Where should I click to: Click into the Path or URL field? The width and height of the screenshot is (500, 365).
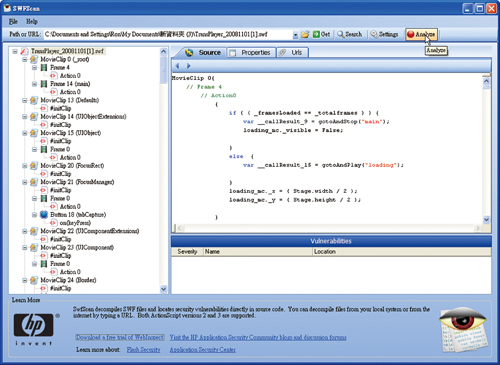coord(168,34)
